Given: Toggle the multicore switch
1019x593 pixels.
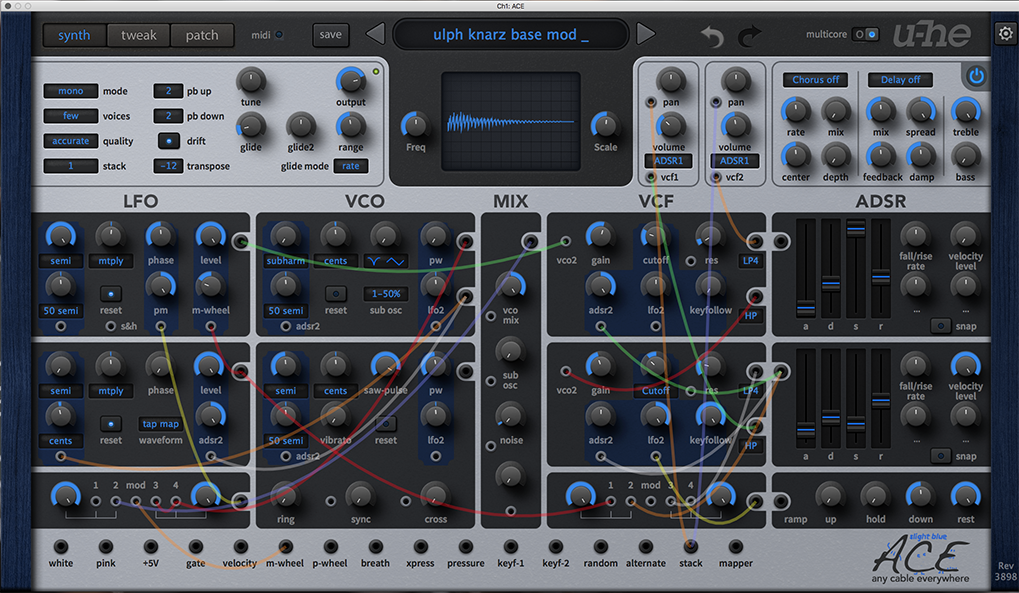Looking at the screenshot, I should tap(866, 34).
